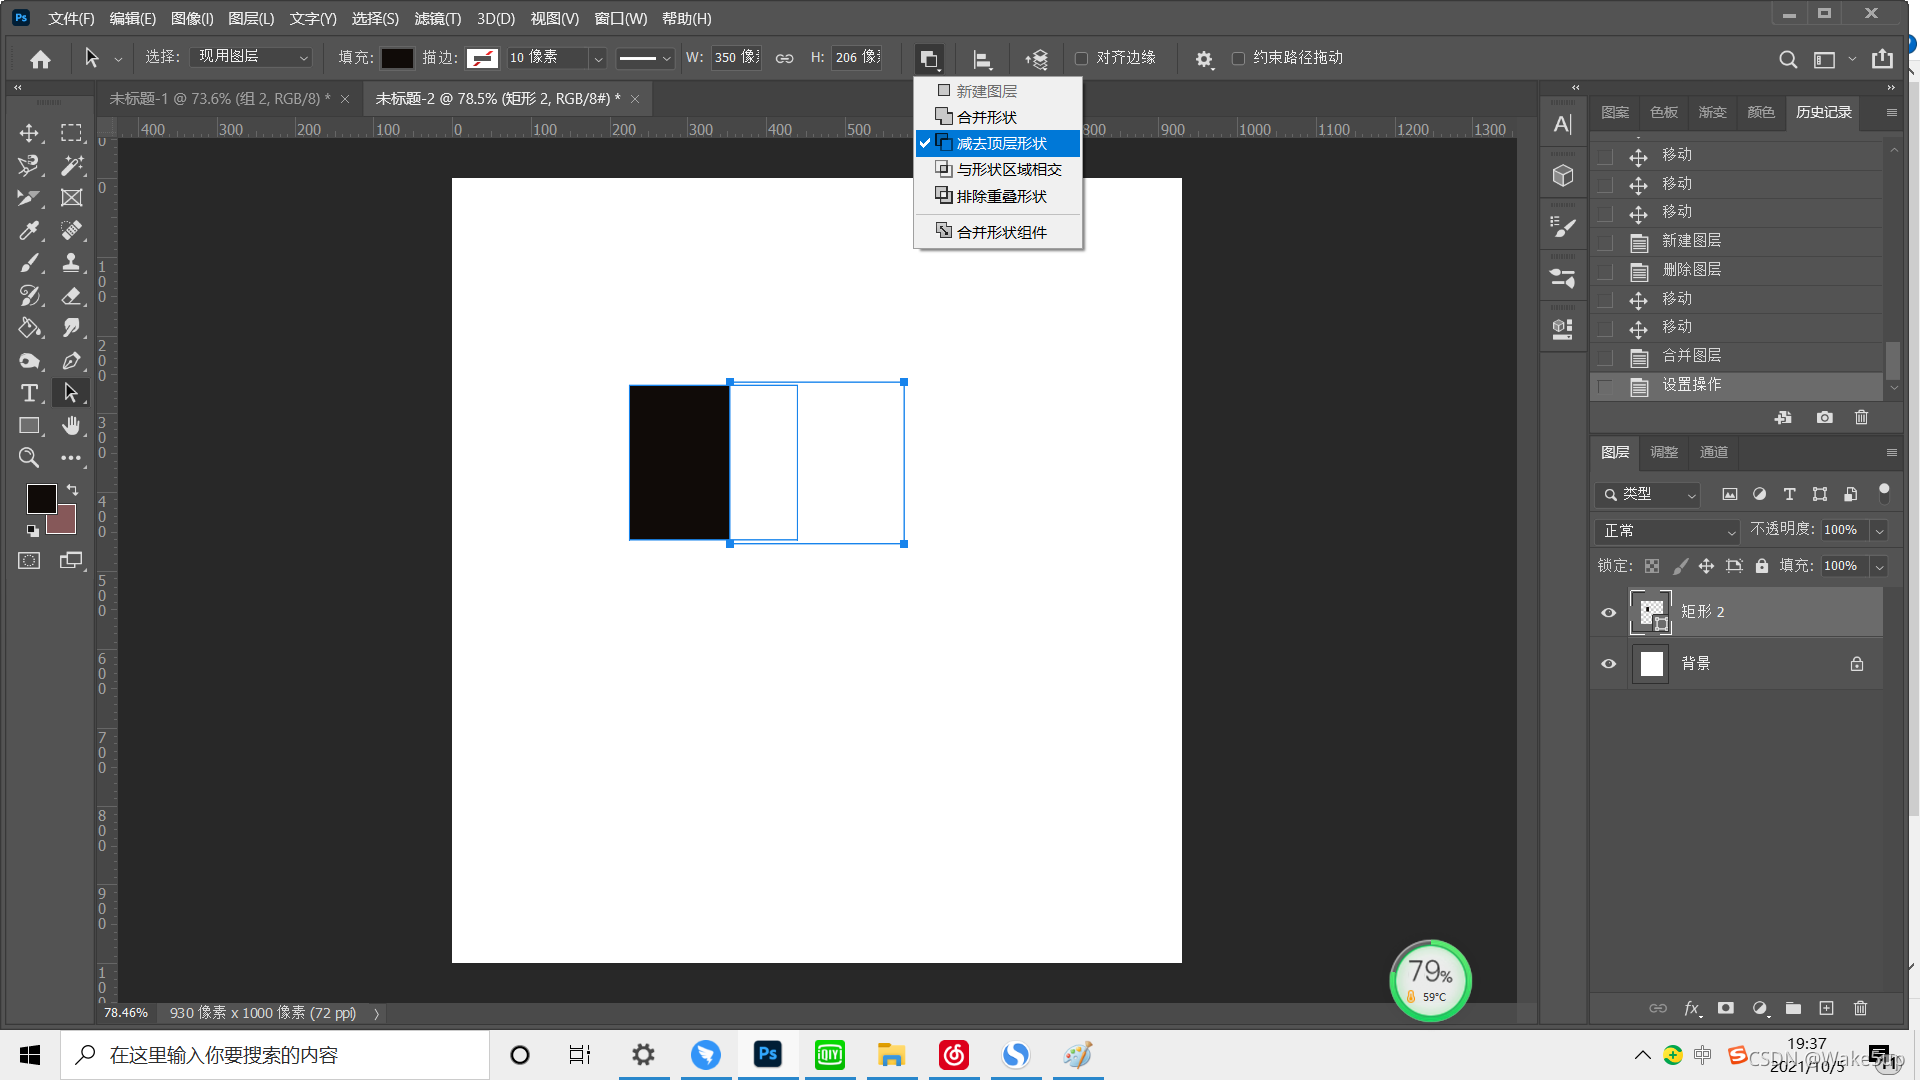The width and height of the screenshot is (1920, 1080).
Task: Click the Eyedropper tool
Action: (29, 231)
